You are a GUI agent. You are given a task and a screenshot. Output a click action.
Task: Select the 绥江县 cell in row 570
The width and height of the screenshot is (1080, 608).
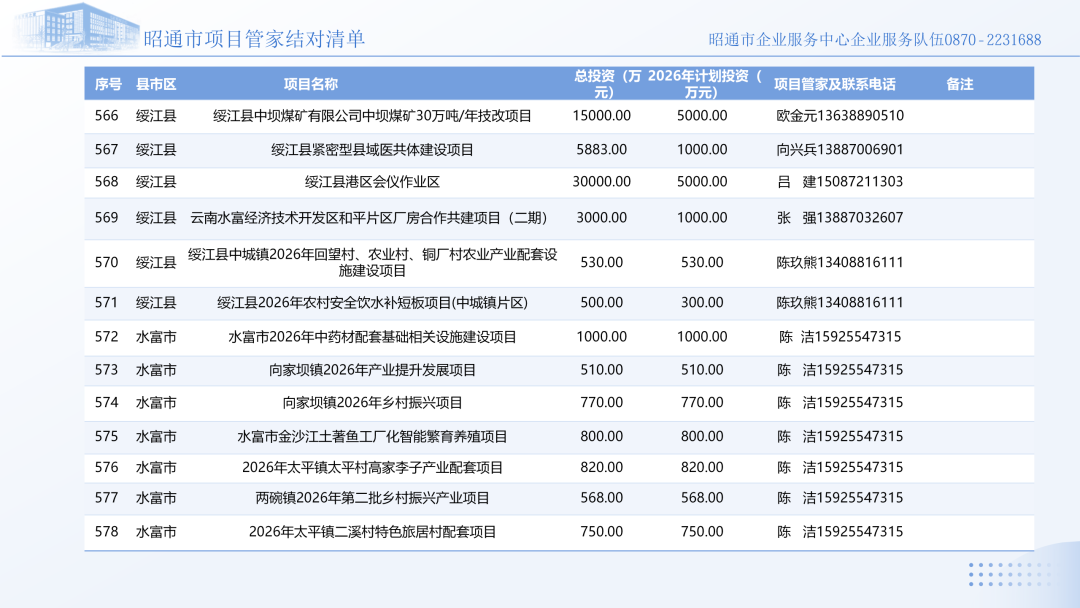(x=156, y=262)
